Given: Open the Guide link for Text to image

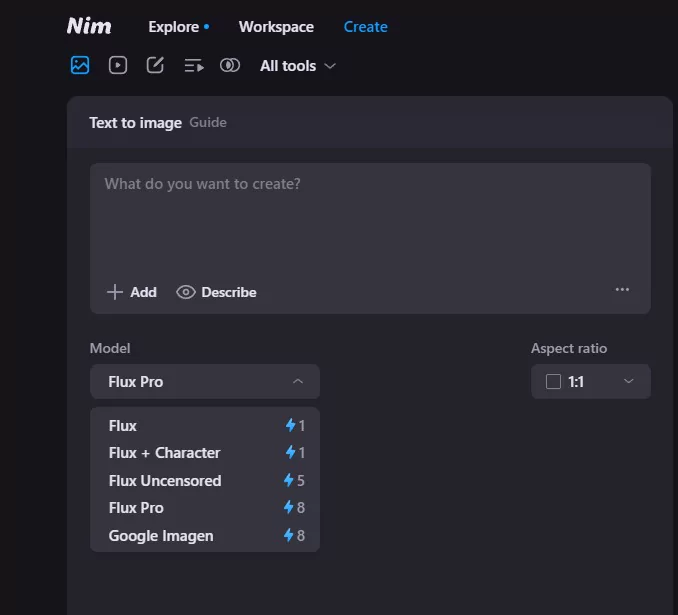Looking at the screenshot, I should coord(208,123).
